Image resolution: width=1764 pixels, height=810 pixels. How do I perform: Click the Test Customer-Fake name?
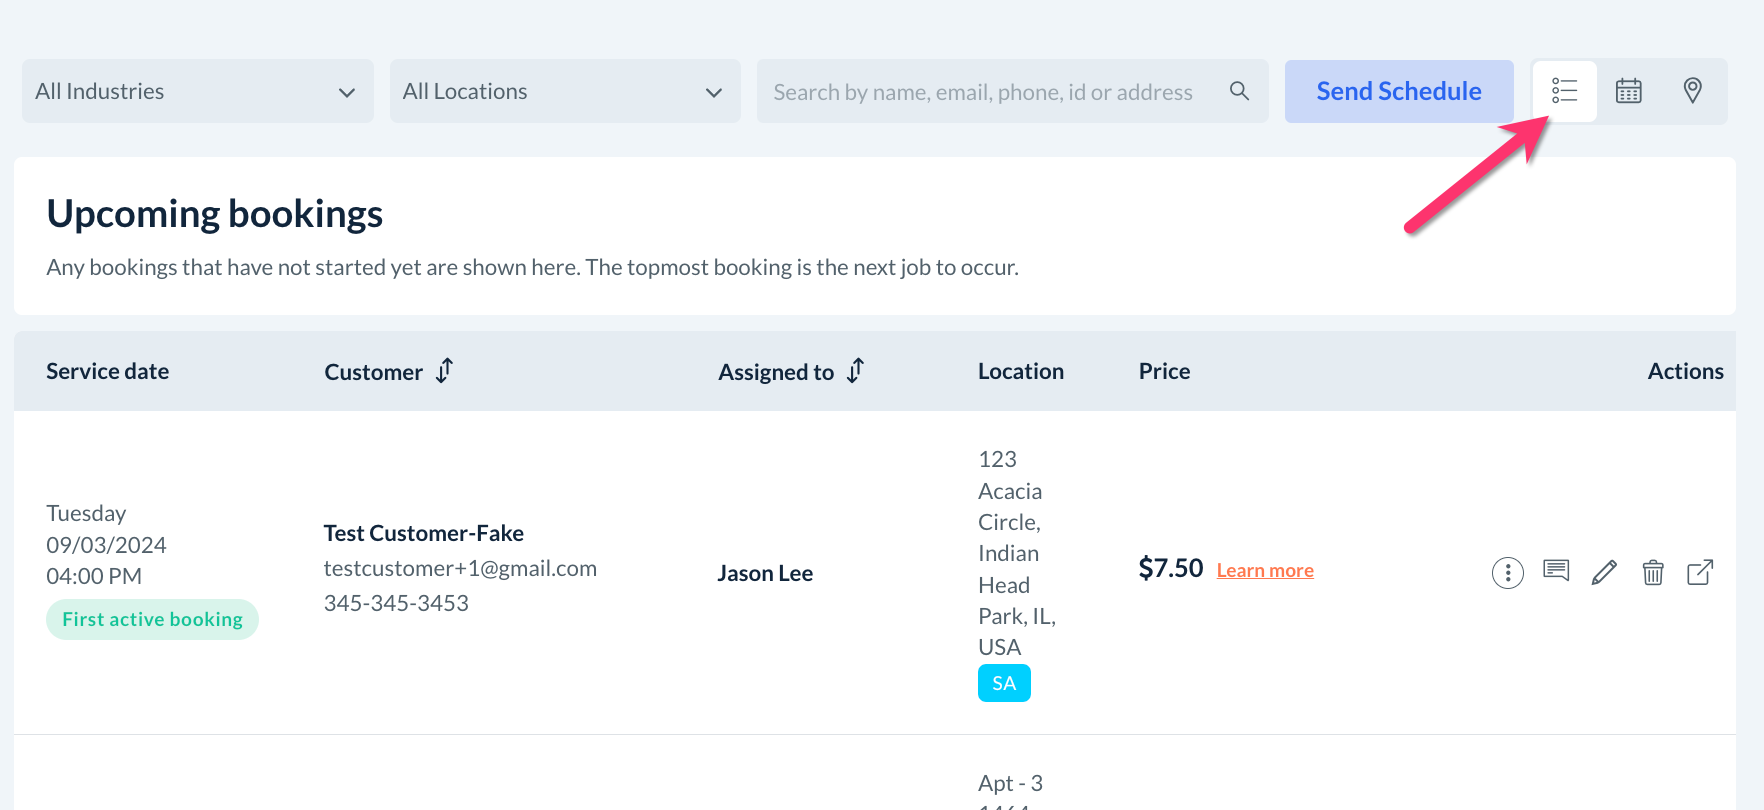tap(423, 533)
